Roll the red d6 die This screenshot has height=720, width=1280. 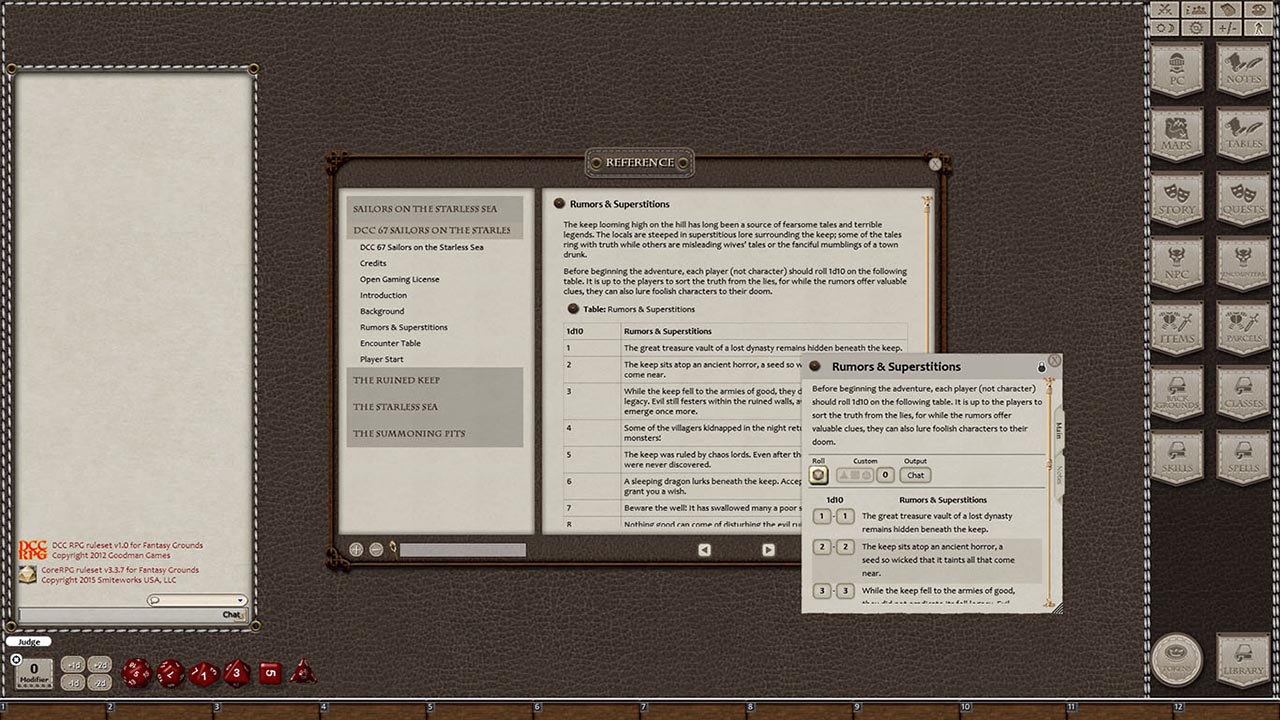coord(270,672)
